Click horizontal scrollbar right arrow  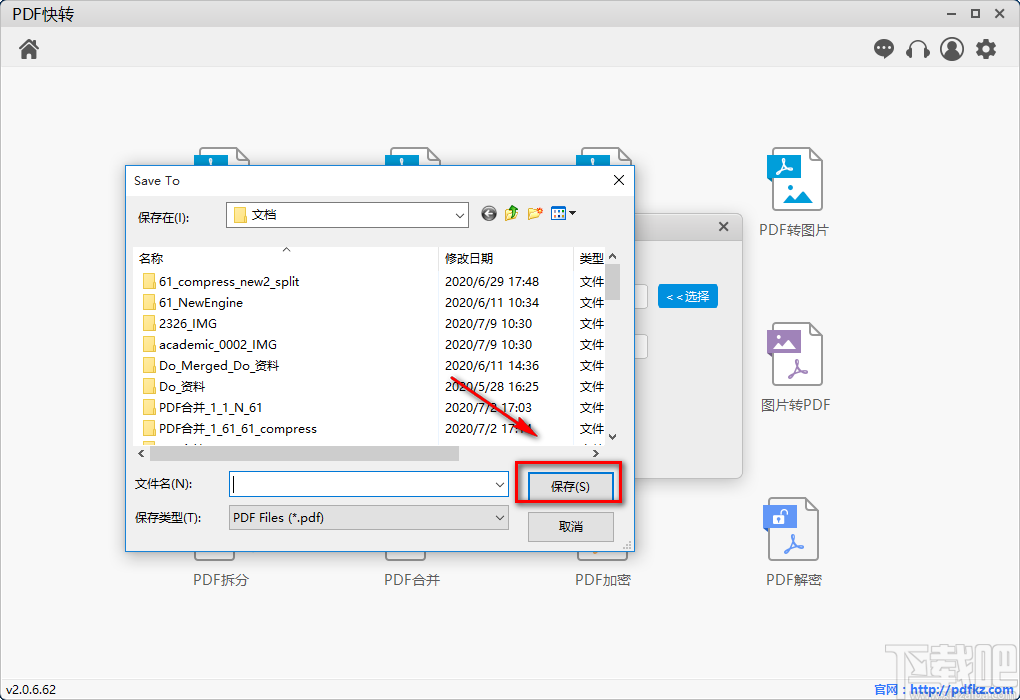596,453
